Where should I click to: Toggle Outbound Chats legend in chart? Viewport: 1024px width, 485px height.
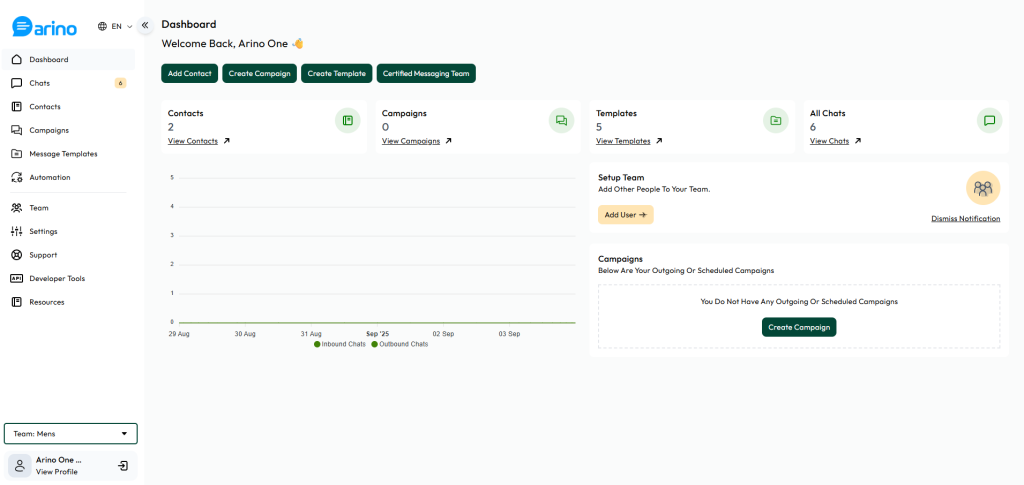pyautogui.click(x=400, y=344)
